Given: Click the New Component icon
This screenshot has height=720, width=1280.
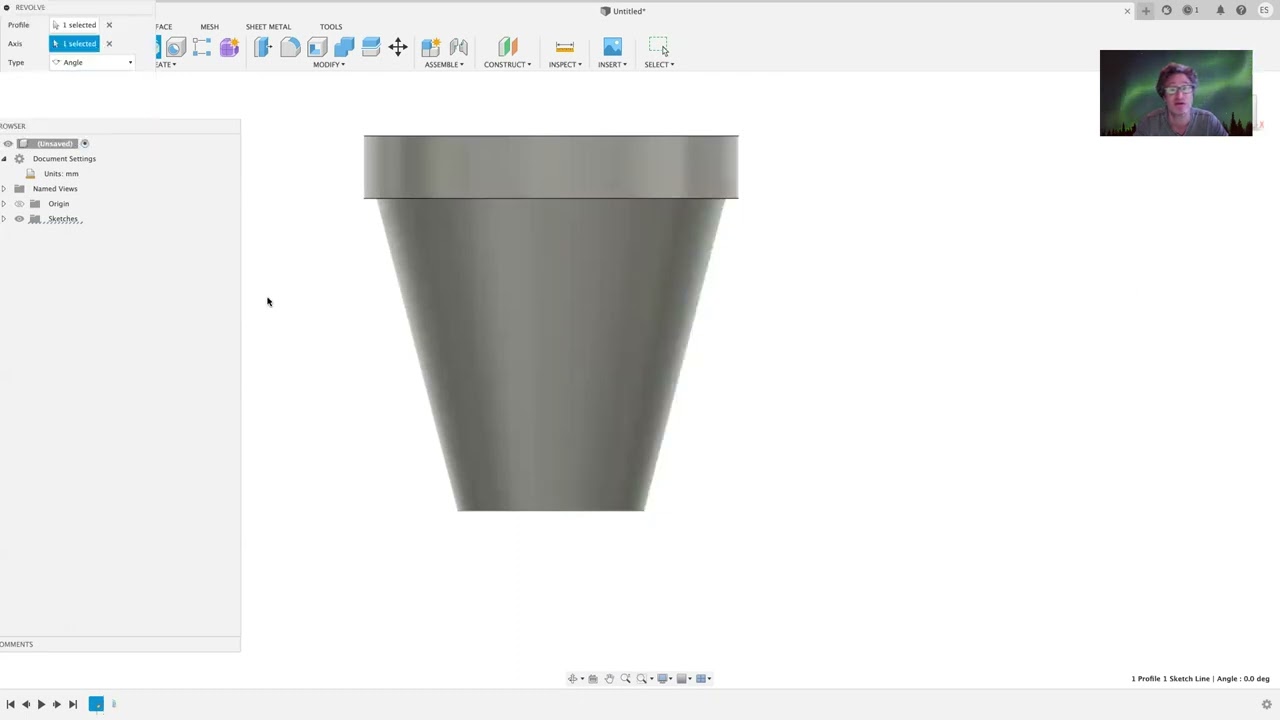Looking at the screenshot, I should tap(431, 47).
